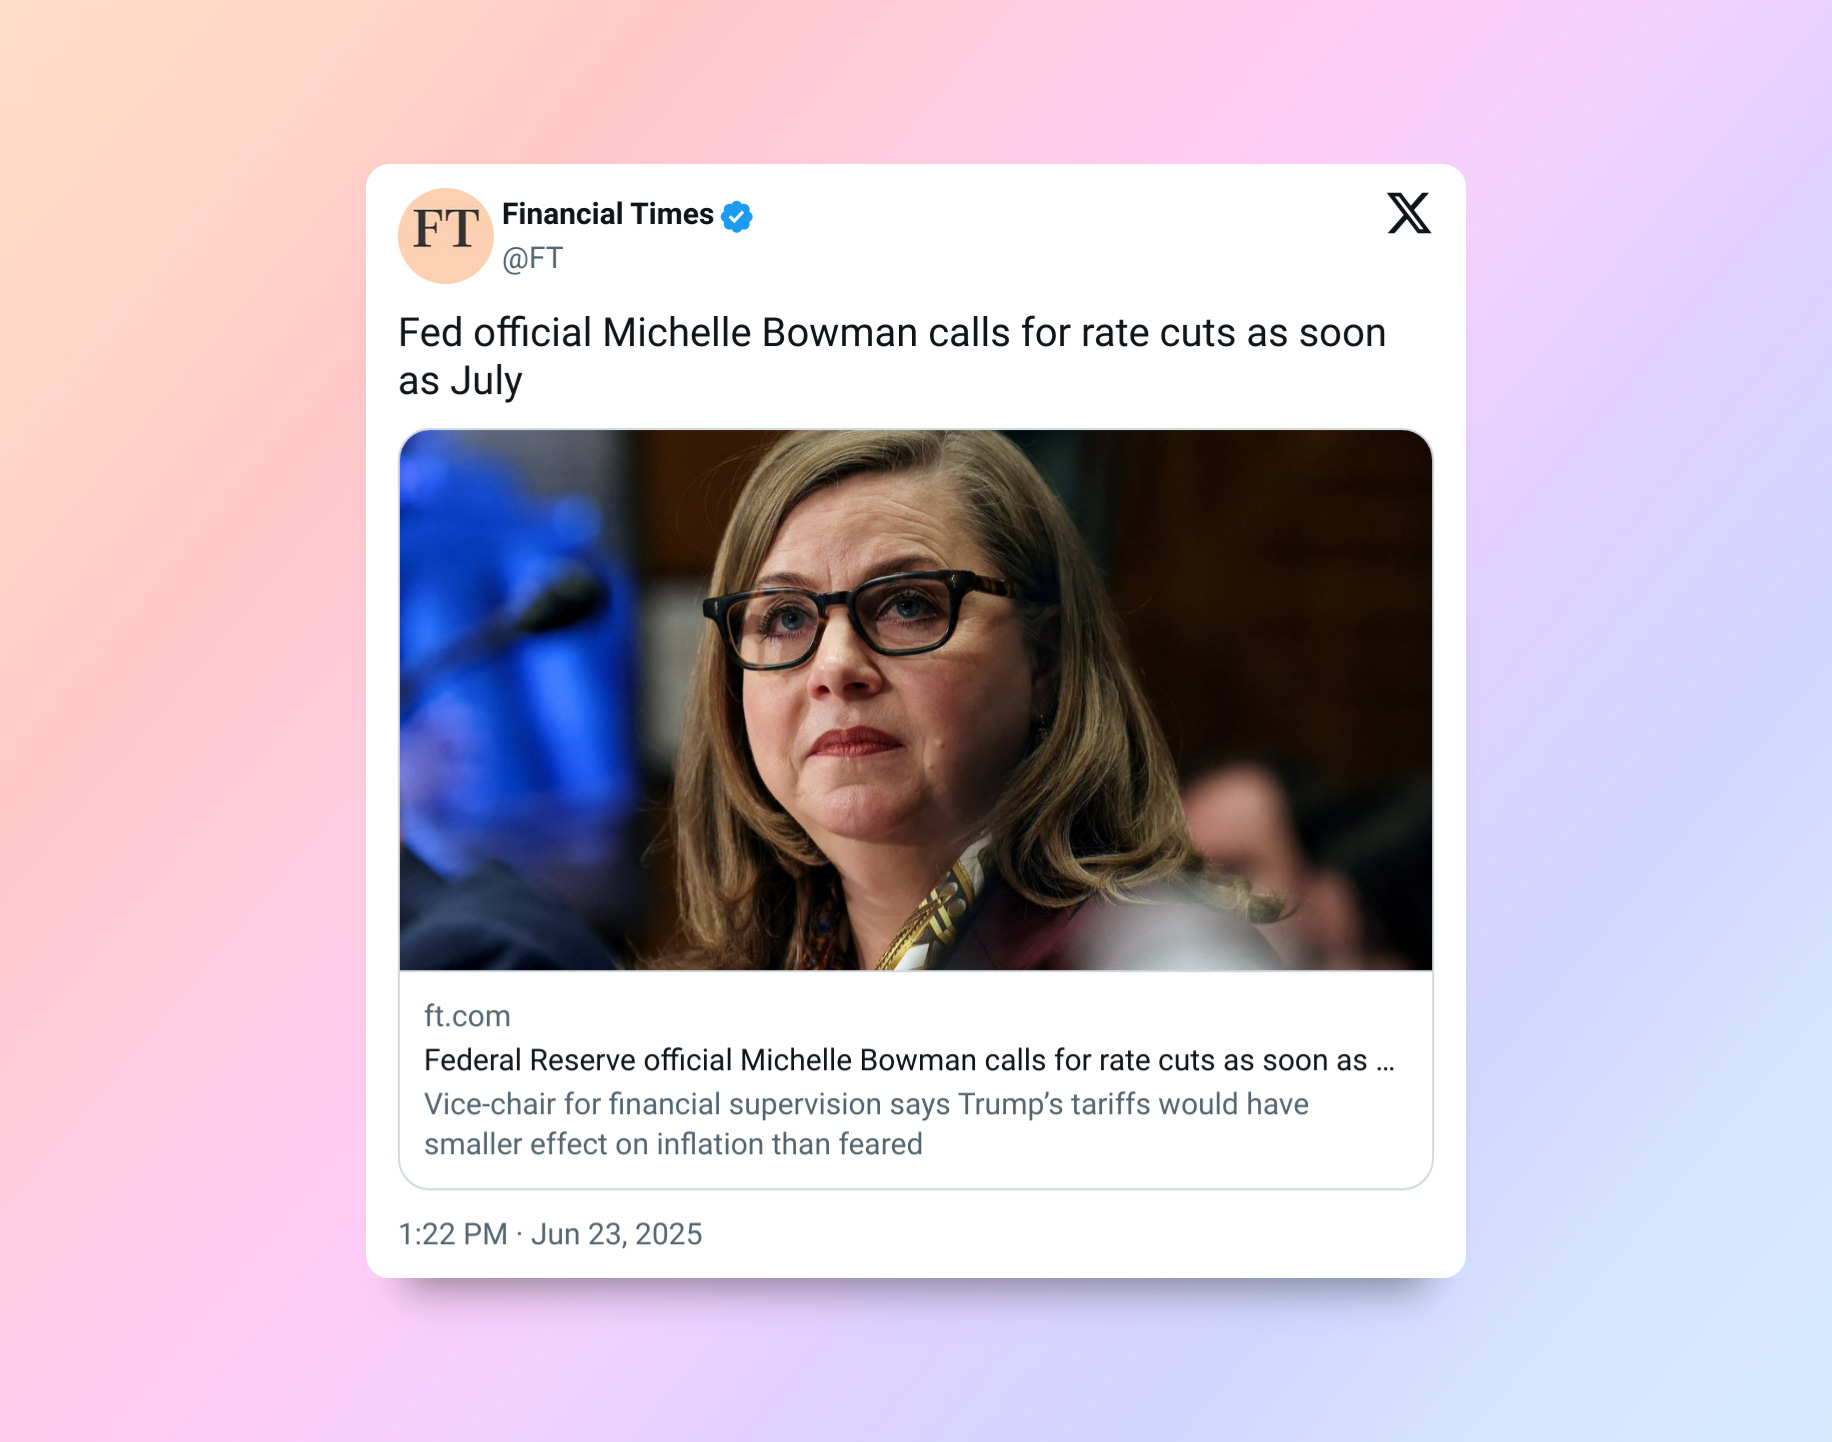Click the gradient background outside the card
This screenshot has height=1442, width=1832.
pyautogui.click(x=180, y=700)
